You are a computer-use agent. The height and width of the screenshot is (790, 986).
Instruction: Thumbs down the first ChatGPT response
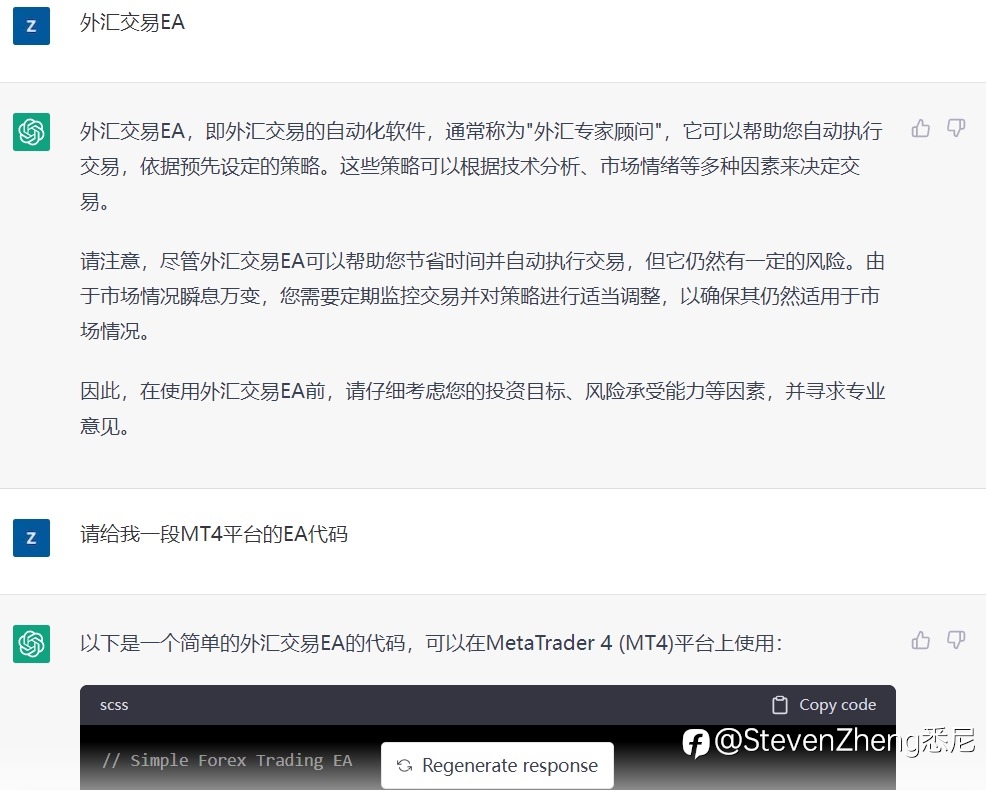tap(956, 128)
